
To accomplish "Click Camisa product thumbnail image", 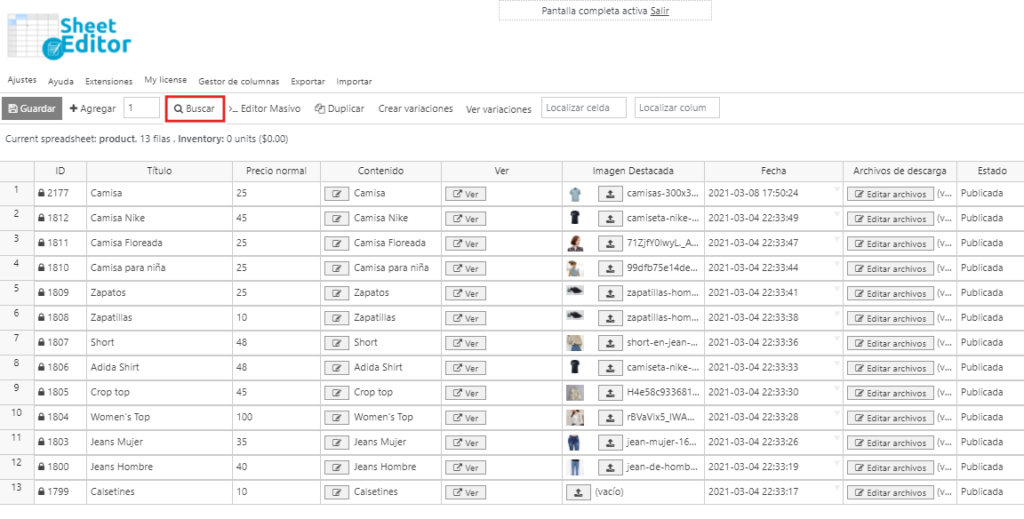I will [x=575, y=194].
